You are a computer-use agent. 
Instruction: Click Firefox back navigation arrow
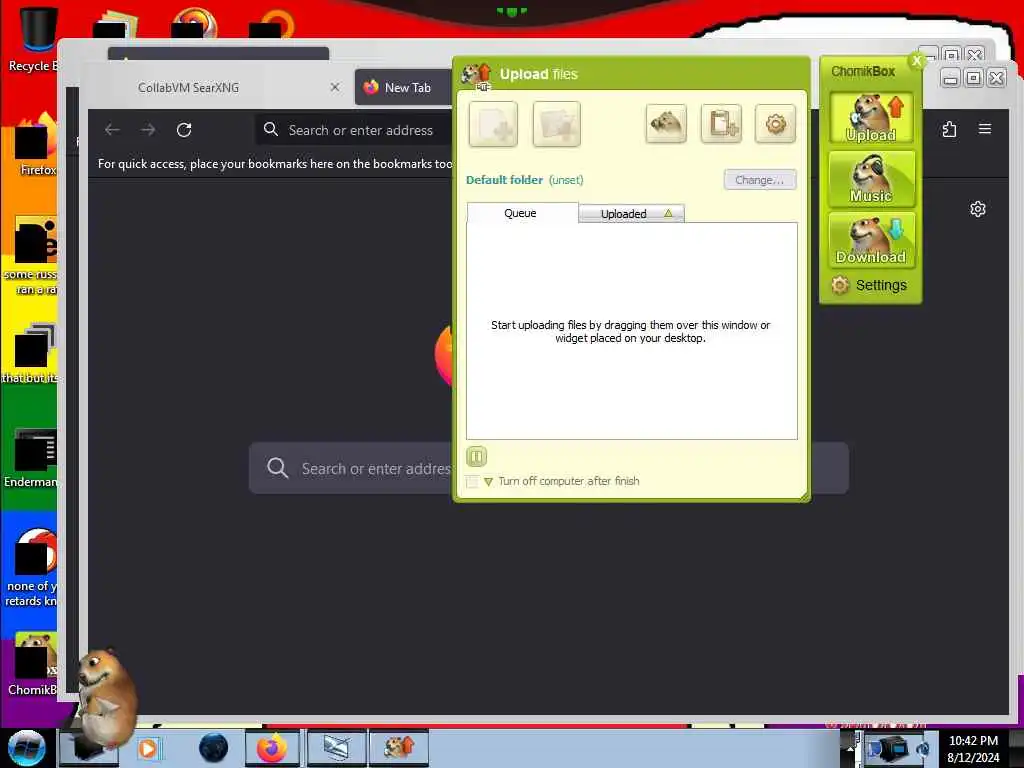click(x=112, y=130)
